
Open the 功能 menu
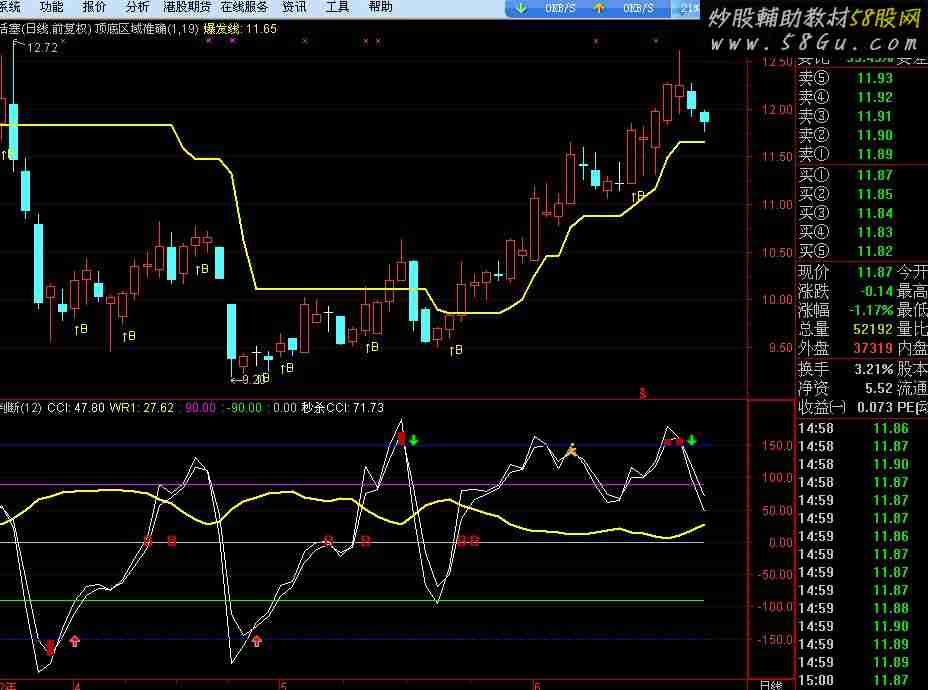(x=52, y=7)
